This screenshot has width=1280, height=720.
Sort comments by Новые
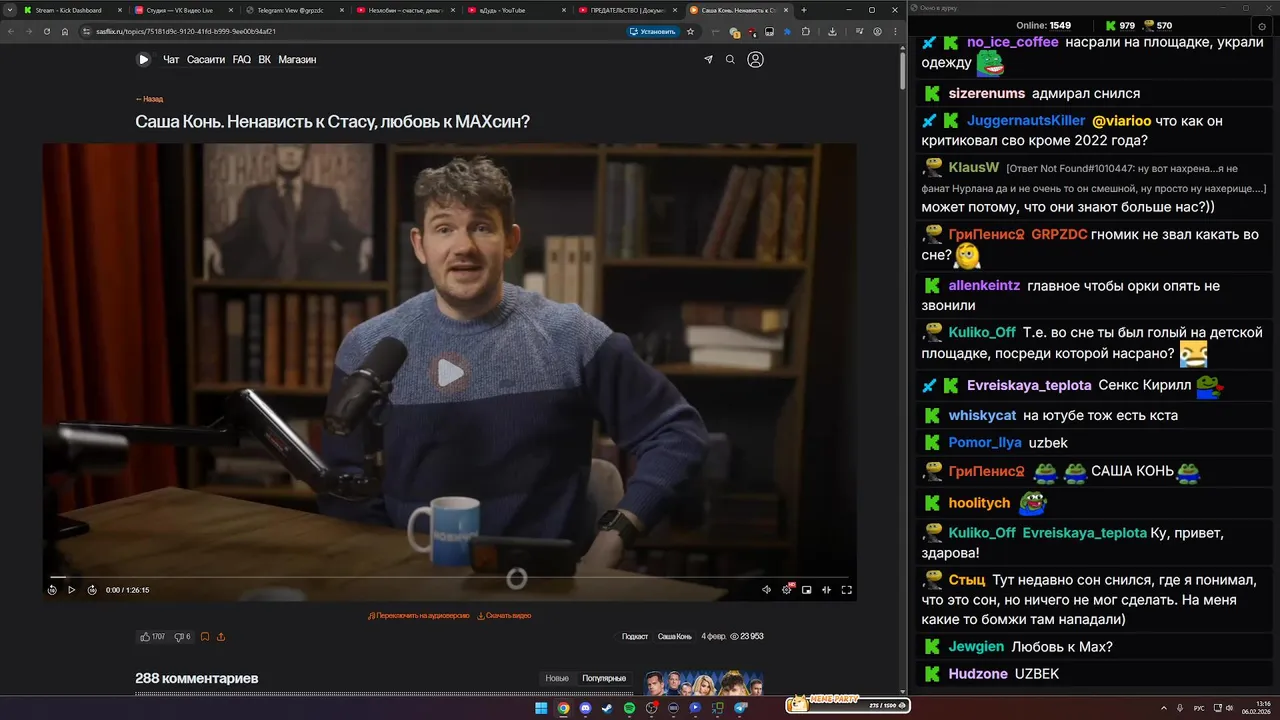tap(557, 678)
